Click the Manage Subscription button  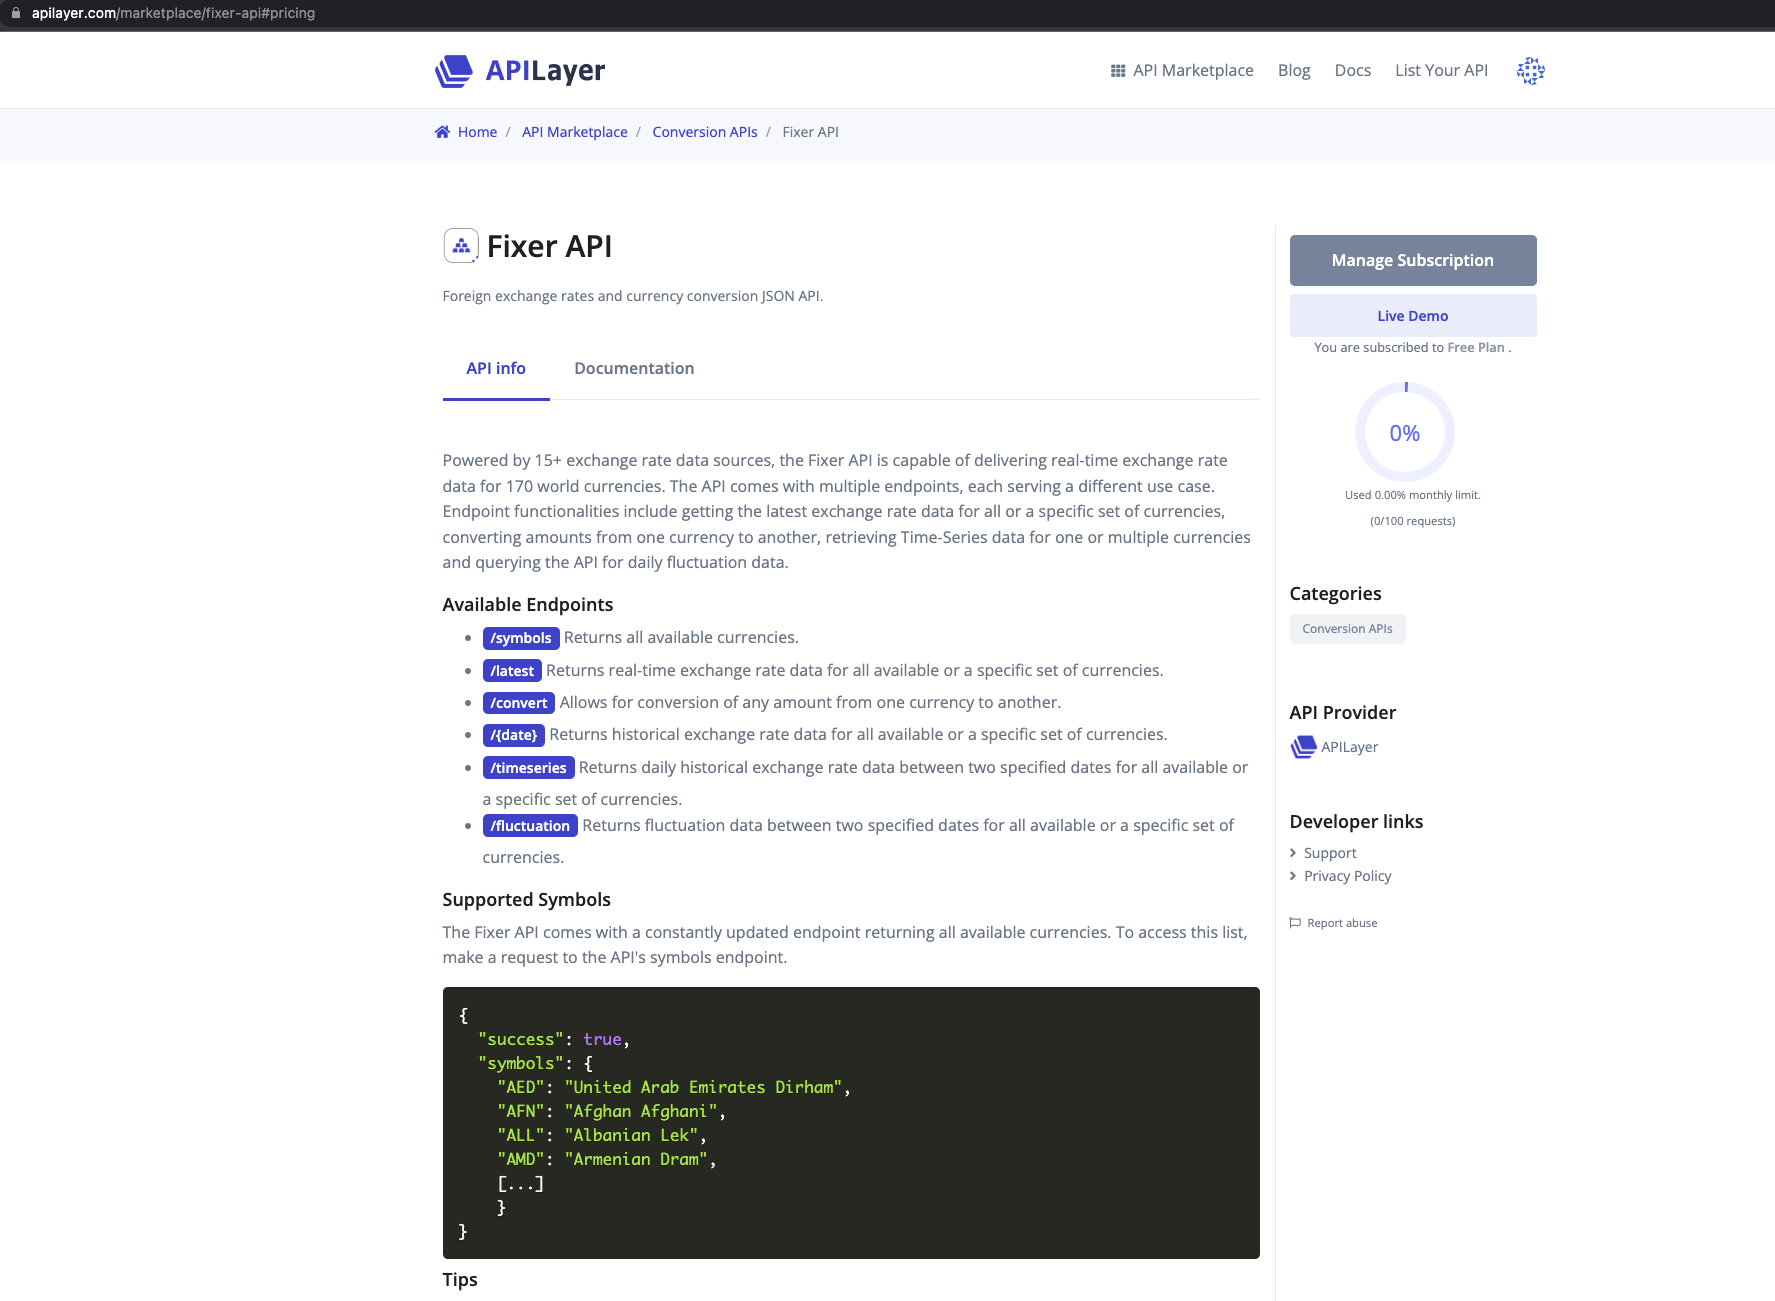tap(1412, 260)
